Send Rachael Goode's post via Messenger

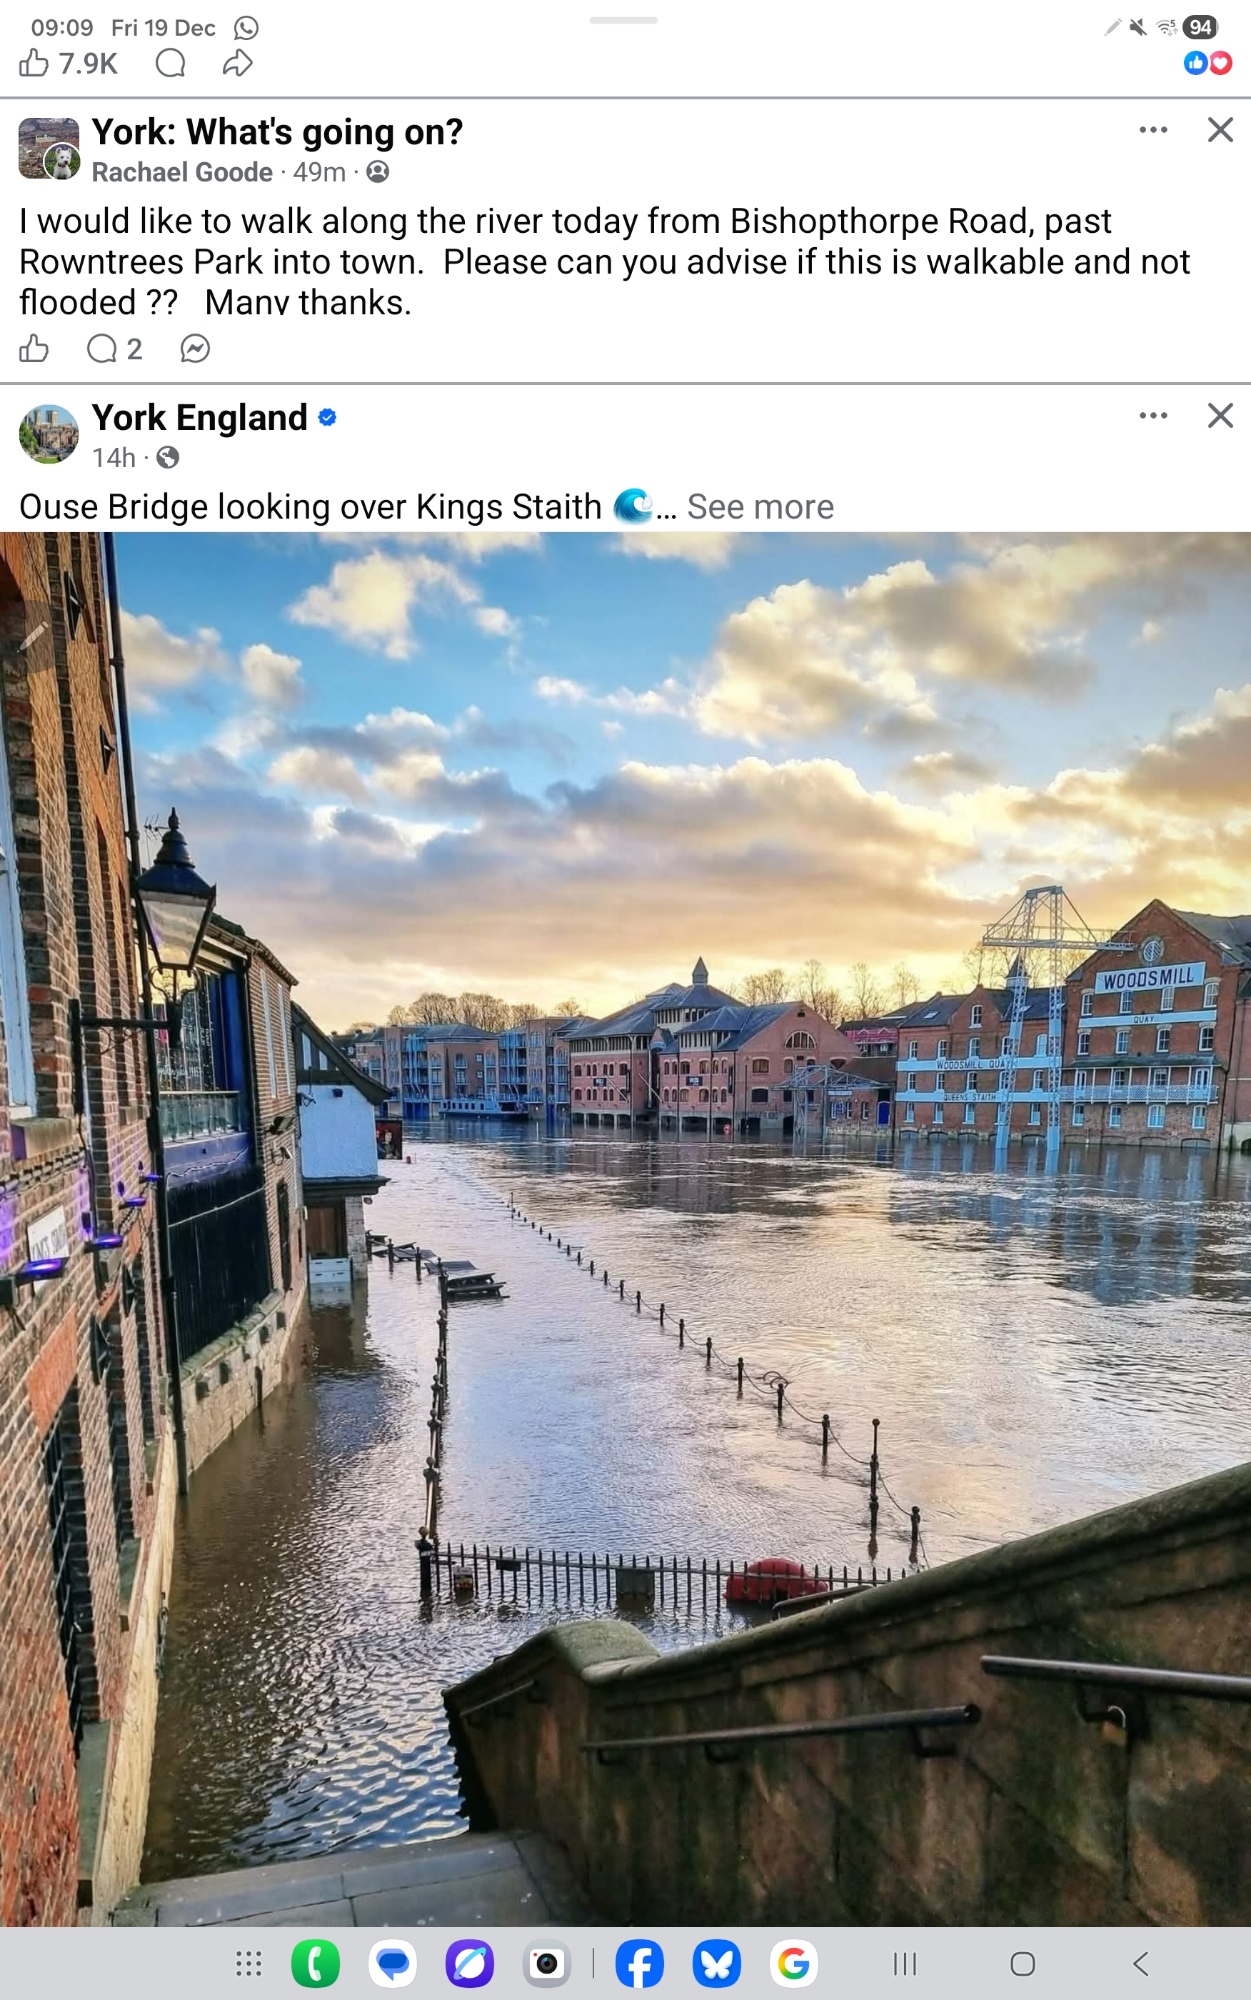pyautogui.click(x=195, y=348)
